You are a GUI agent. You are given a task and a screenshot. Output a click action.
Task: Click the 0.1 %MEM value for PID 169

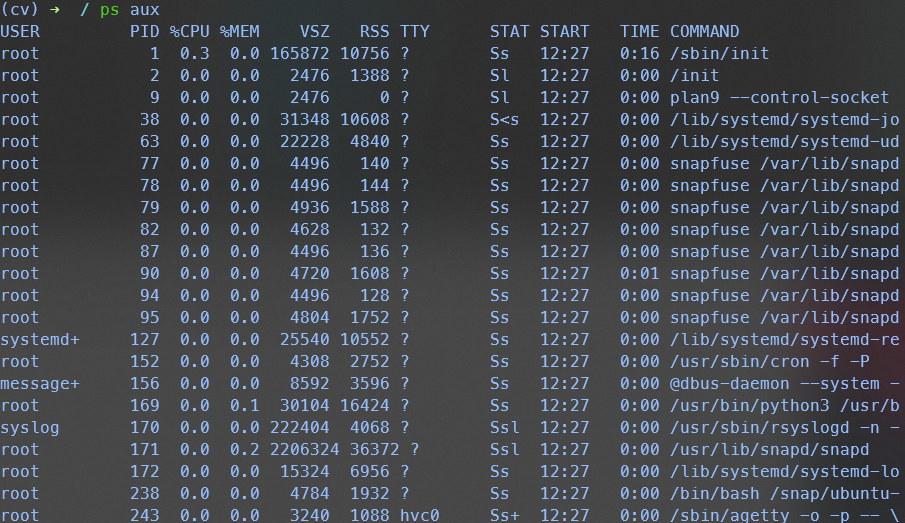(245, 405)
